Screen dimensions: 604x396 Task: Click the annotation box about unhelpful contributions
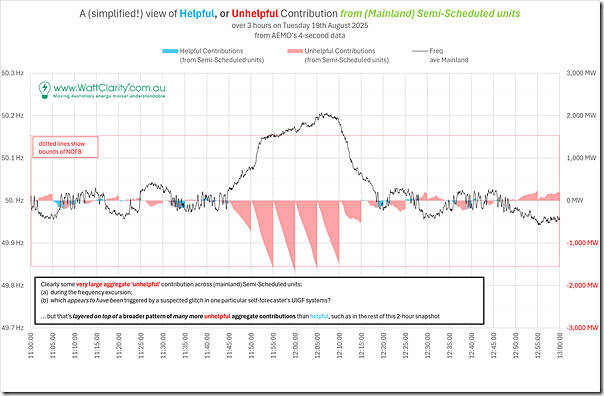(x=259, y=301)
